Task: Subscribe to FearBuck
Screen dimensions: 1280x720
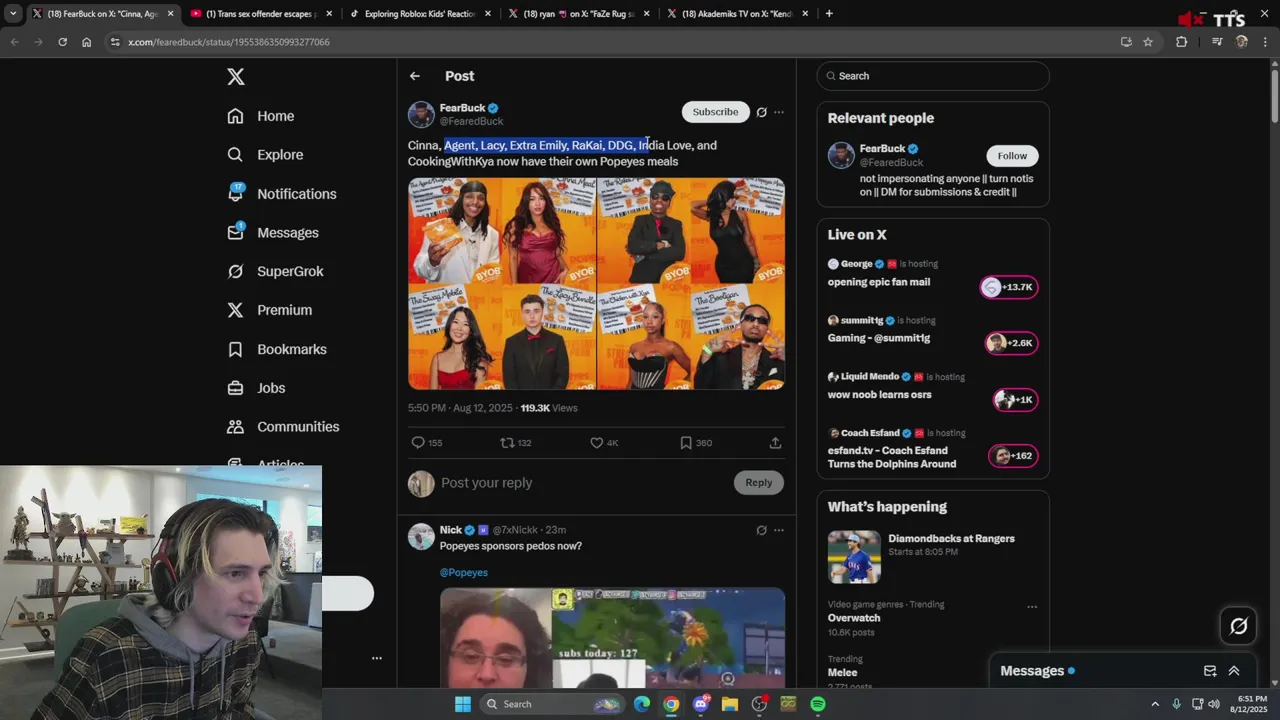Action: [x=715, y=112]
